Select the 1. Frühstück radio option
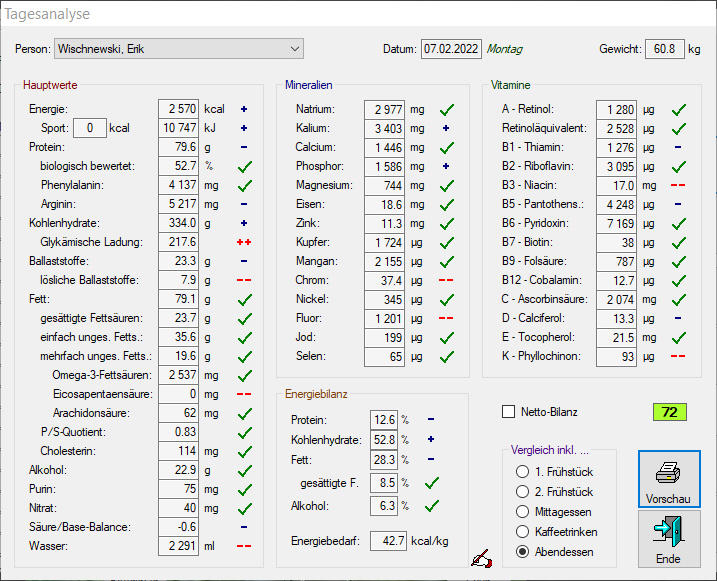717x581 pixels. point(521,472)
